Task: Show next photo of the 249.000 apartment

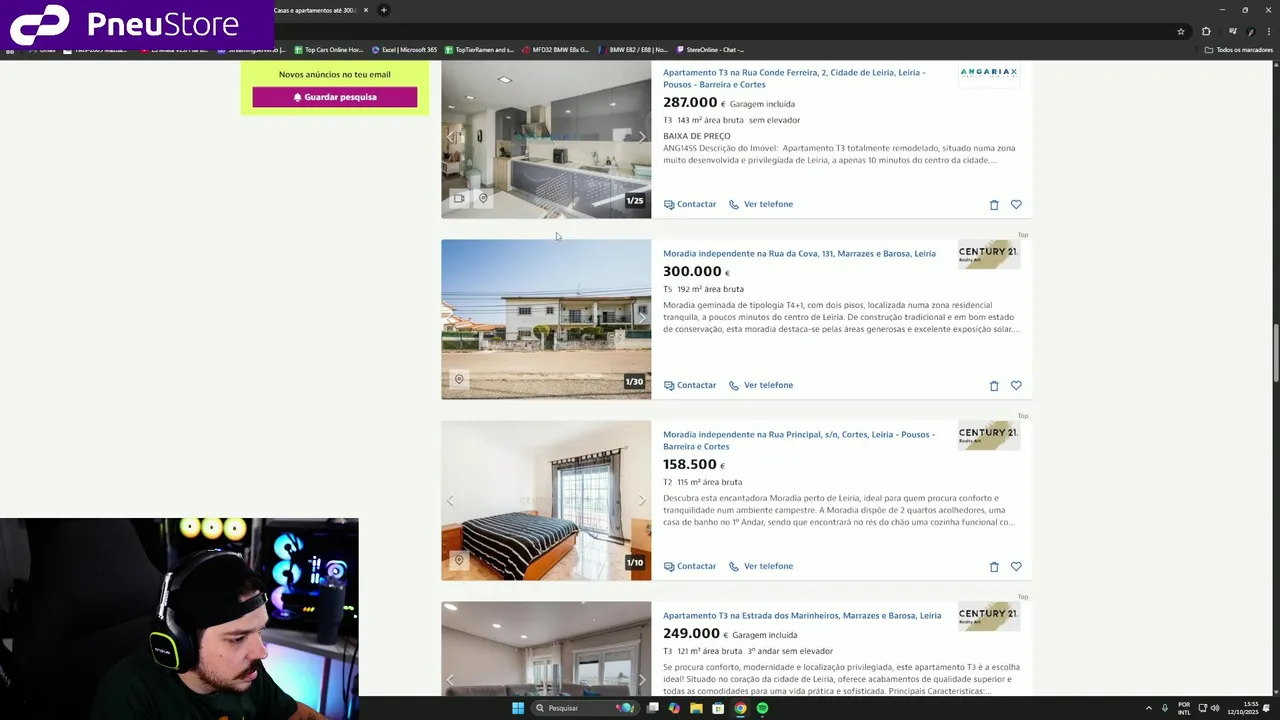Action: point(642,680)
